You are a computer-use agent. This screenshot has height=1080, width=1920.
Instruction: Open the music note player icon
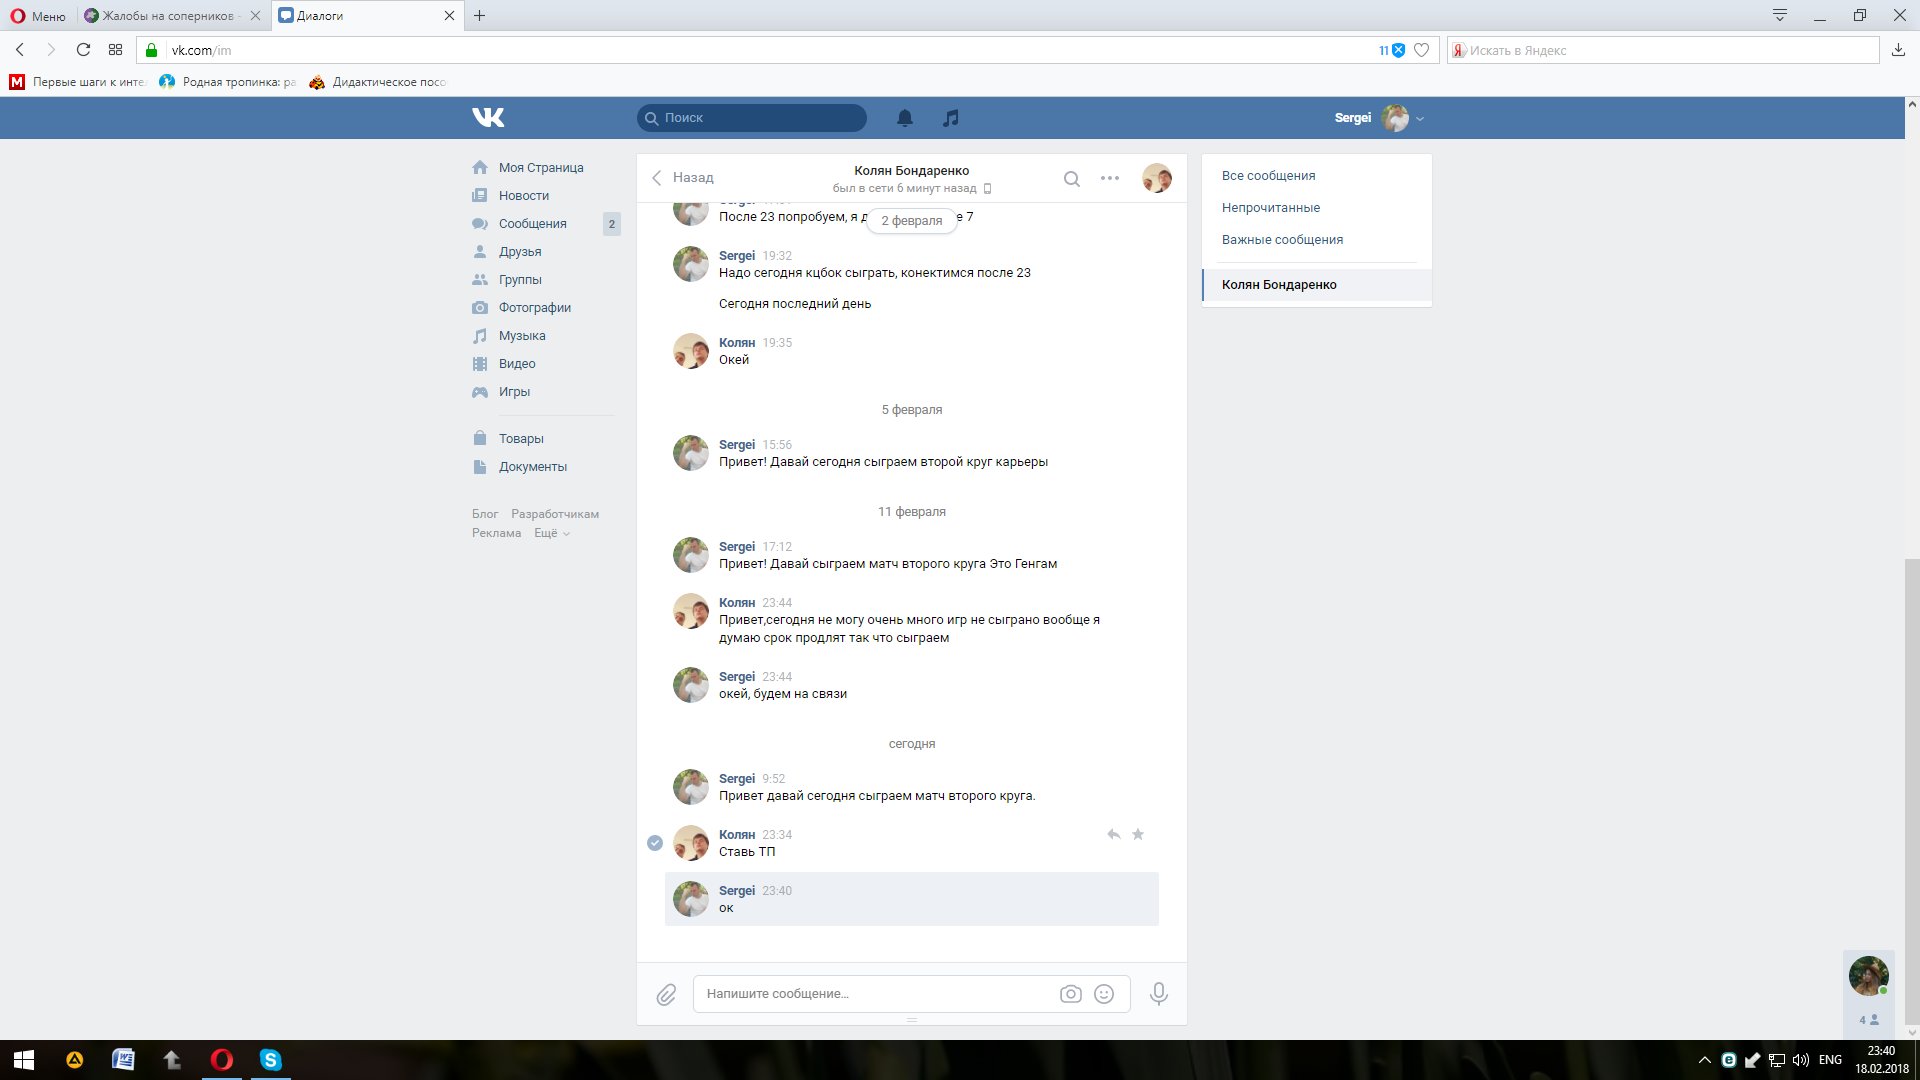tap(951, 118)
